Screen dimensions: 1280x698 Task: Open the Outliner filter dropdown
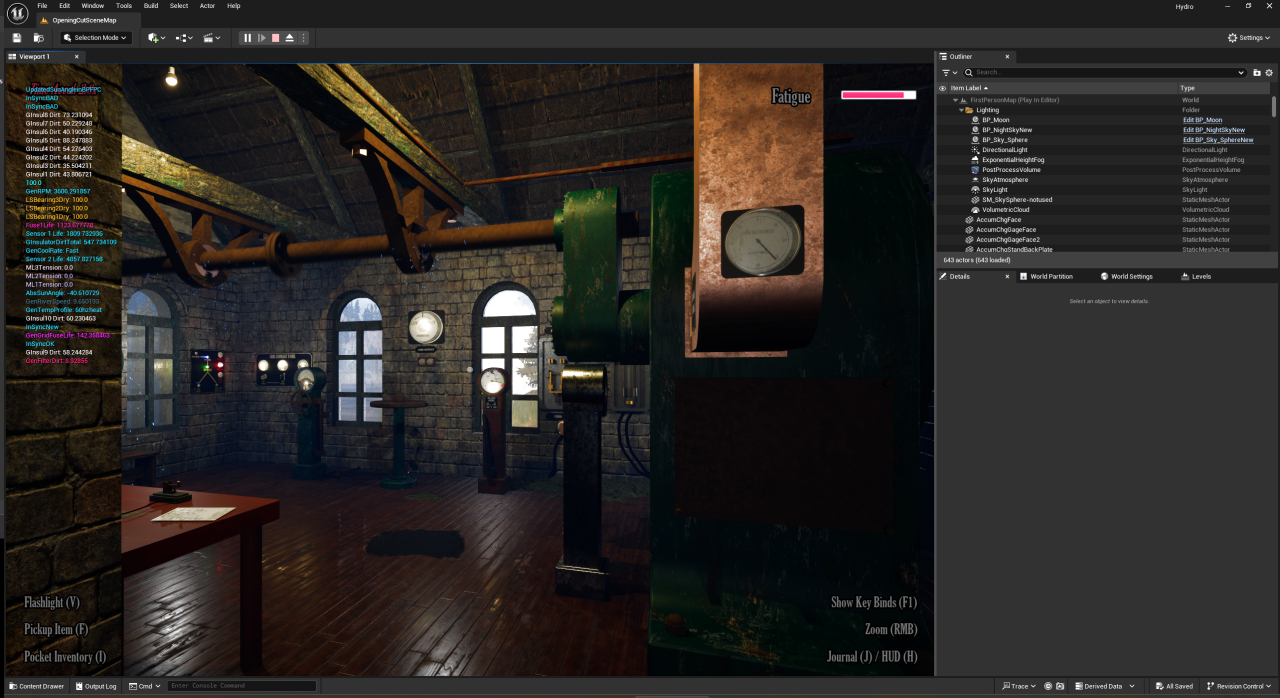tap(949, 73)
